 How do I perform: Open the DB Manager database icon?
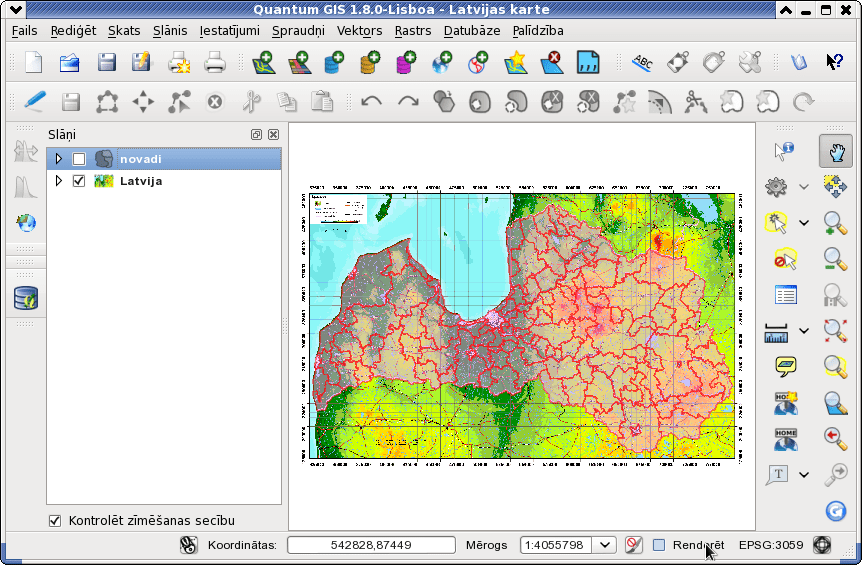(x=26, y=298)
